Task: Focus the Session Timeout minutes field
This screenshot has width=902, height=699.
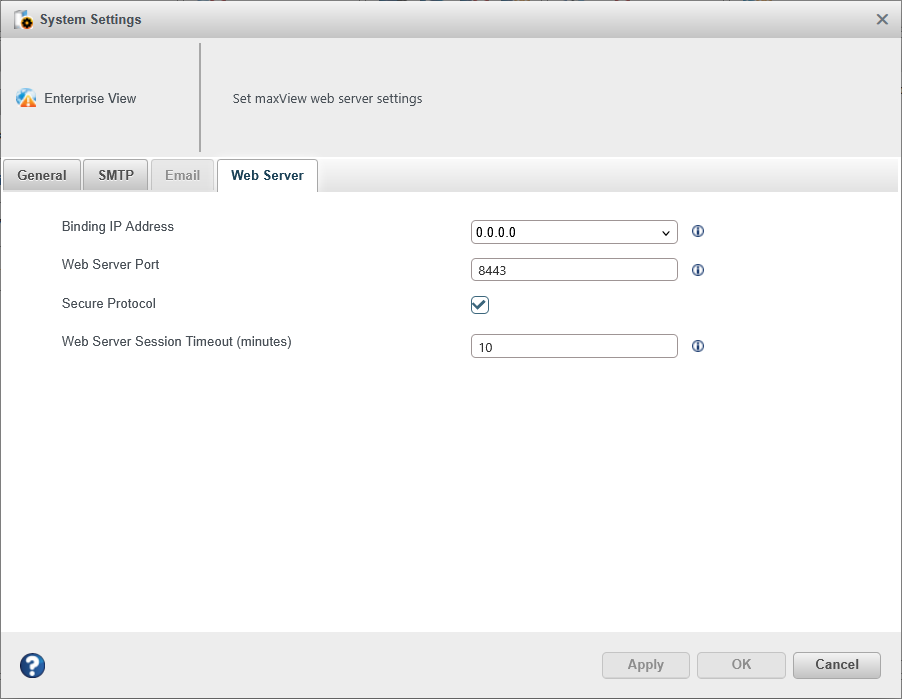Action: point(574,346)
